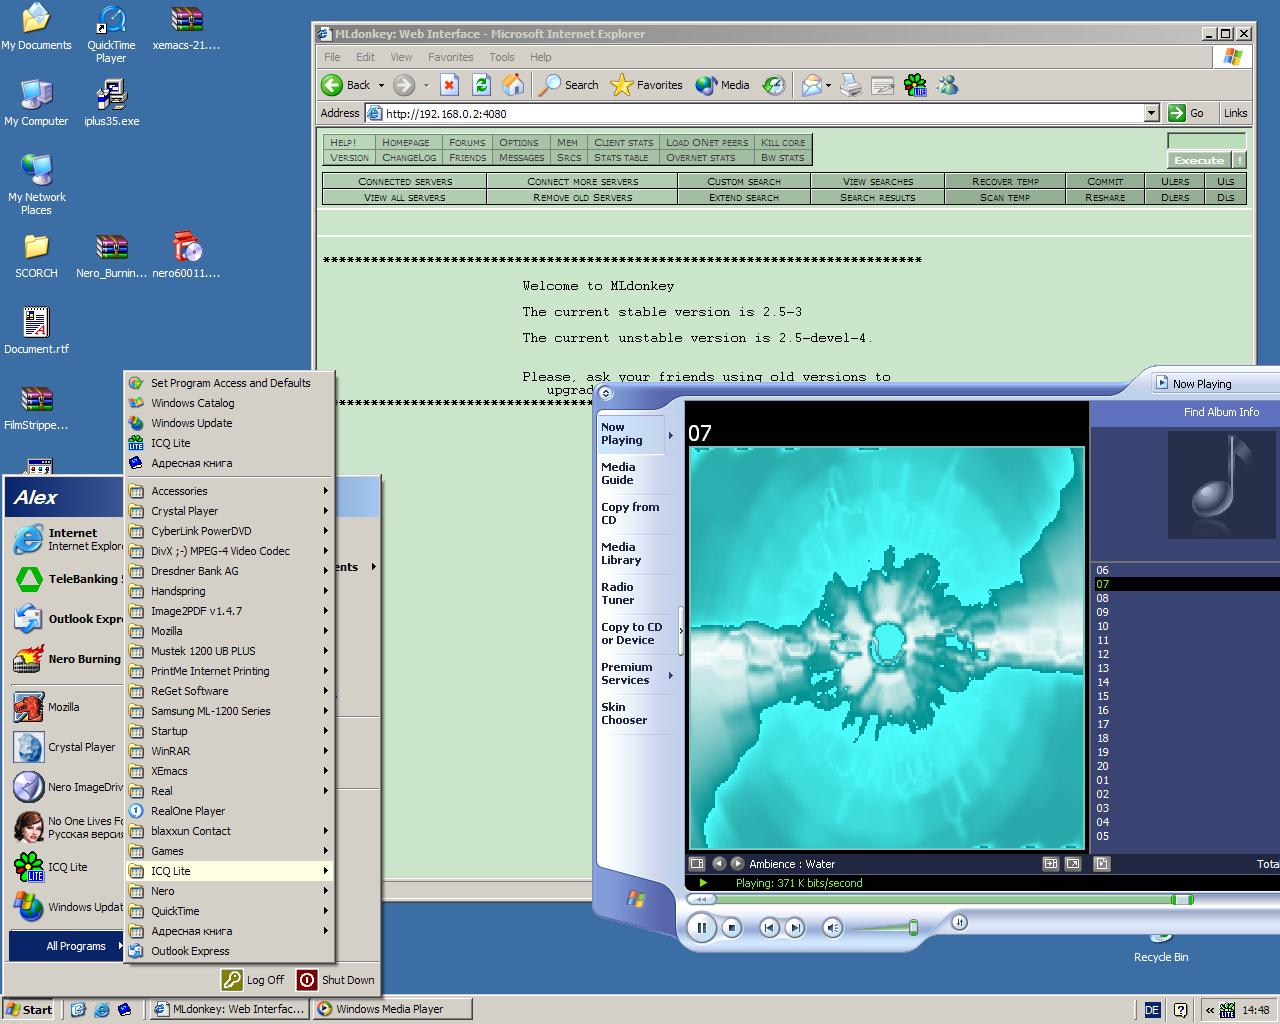The height and width of the screenshot is (1024, 1280).
Task: Click the ICQ Lite toolbar icon in IE
Action: click(915, 85)
